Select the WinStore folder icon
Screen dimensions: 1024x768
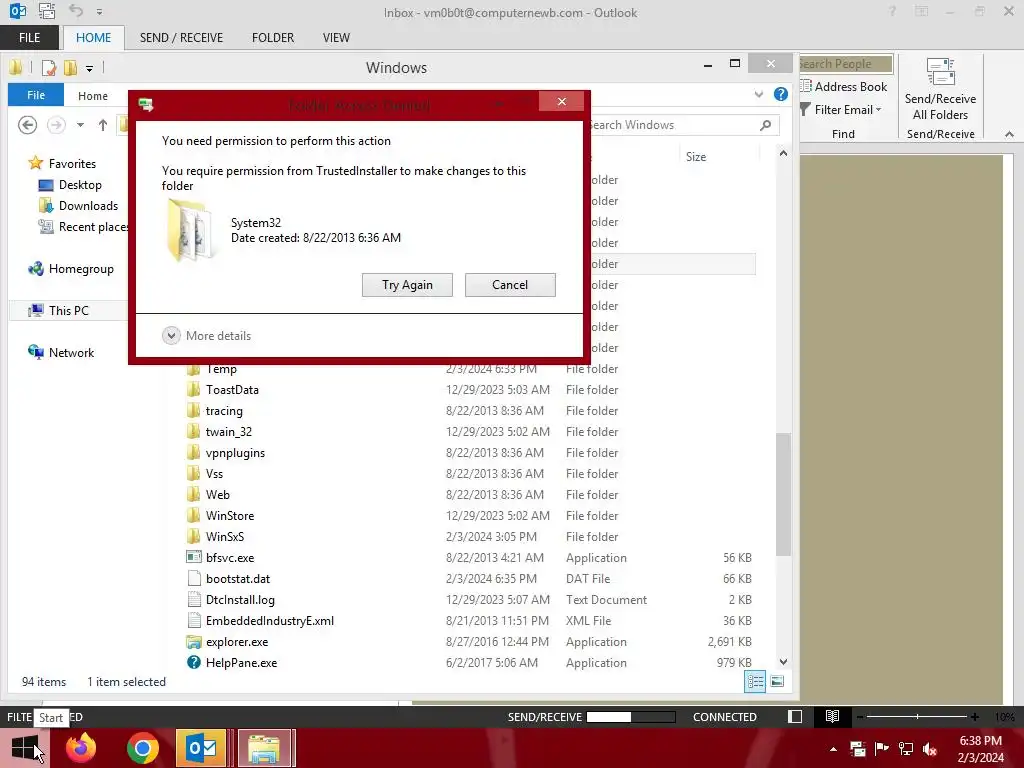194,515
